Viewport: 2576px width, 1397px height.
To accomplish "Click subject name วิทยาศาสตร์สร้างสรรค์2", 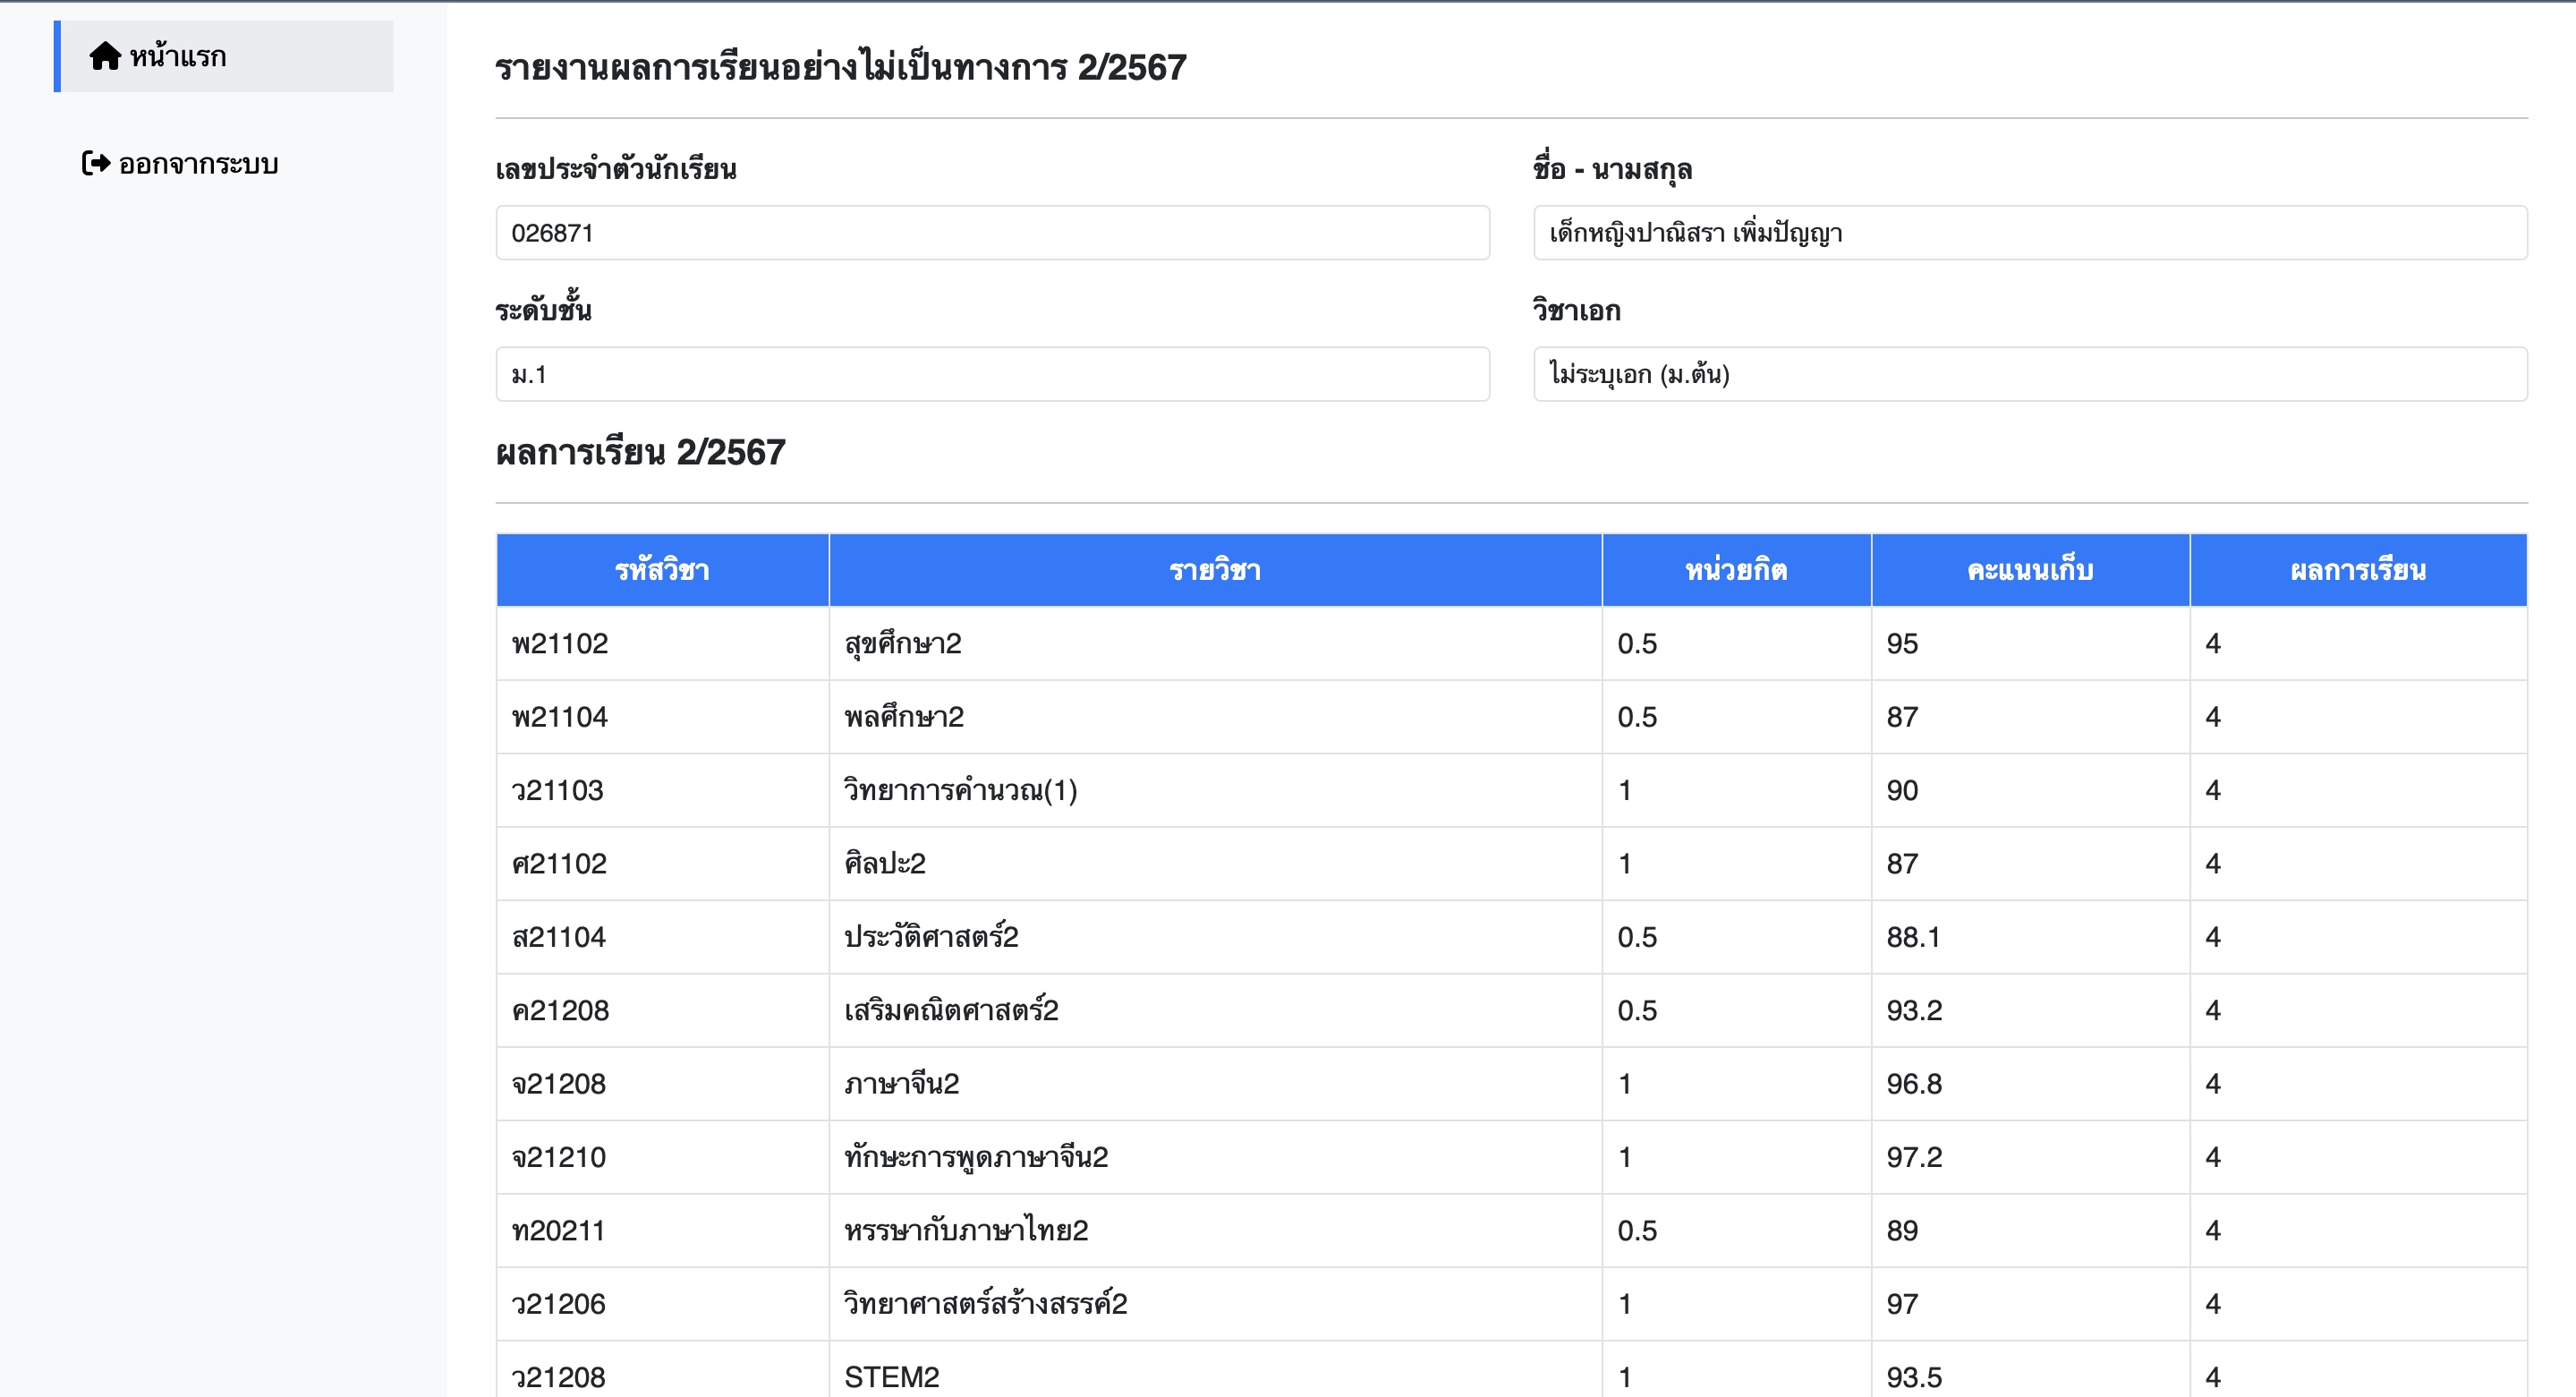I will tap(986, 1304).
